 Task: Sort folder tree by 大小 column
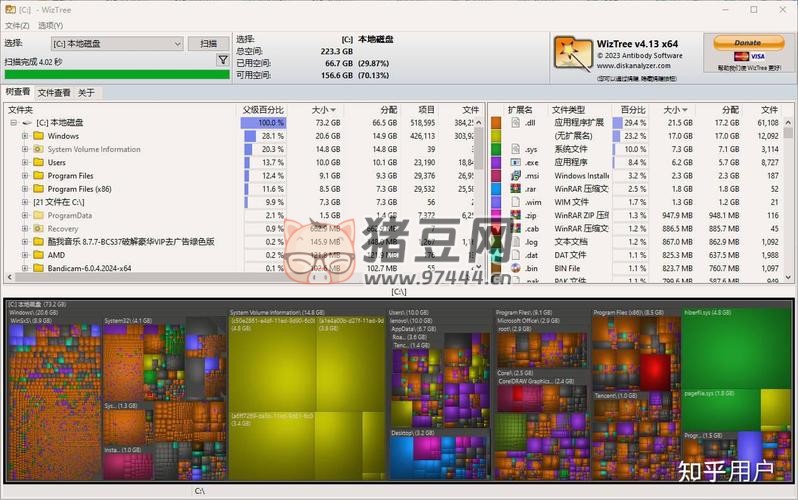pyautogui.click(x=323, y=109)
